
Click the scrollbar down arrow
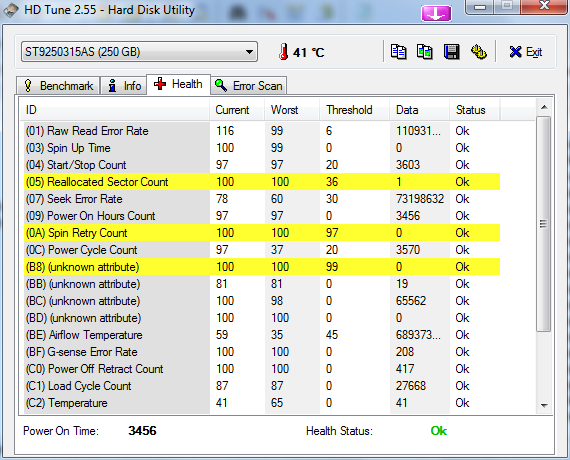coord(544,405)
